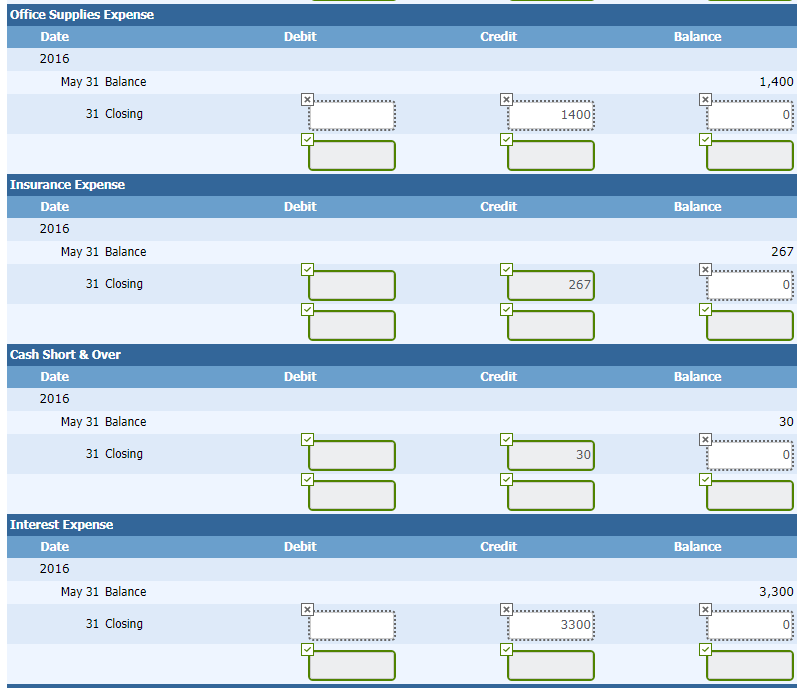
Task: Select blank balance field below Office Supplies Closing row
Action: pyautogui.click(x=750, y=155)
